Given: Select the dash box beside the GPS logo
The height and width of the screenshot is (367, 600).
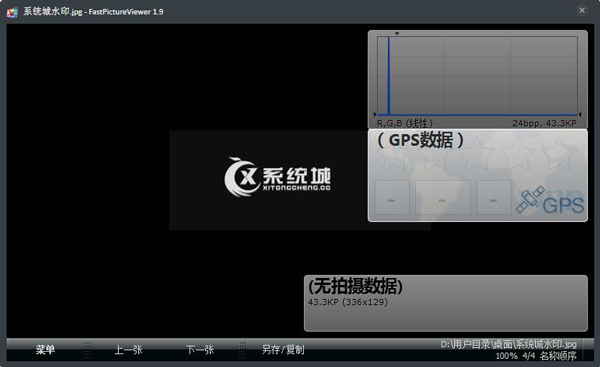Looking at the screenshot, I should tap(494, 197).
